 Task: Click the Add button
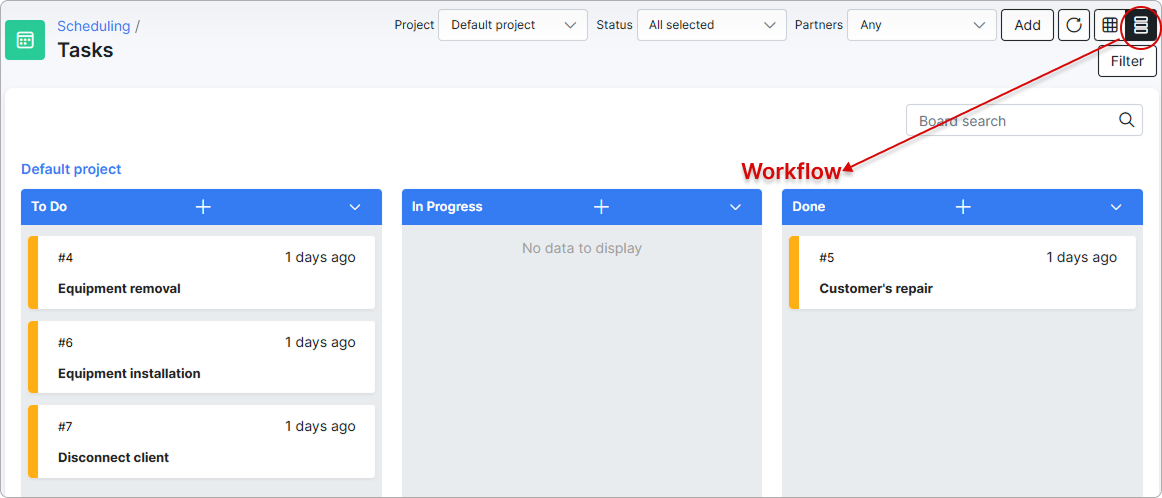pos(1027,25)
